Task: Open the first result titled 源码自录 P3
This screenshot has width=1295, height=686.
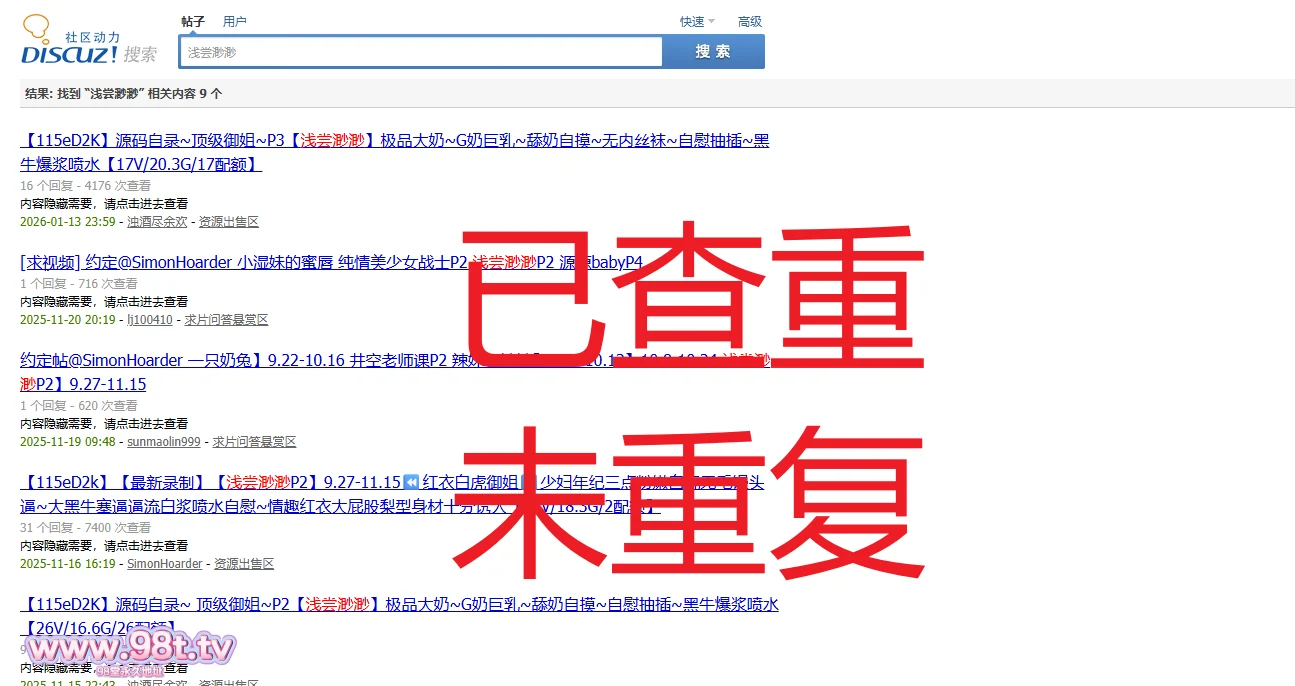Action: pos(394,141)
